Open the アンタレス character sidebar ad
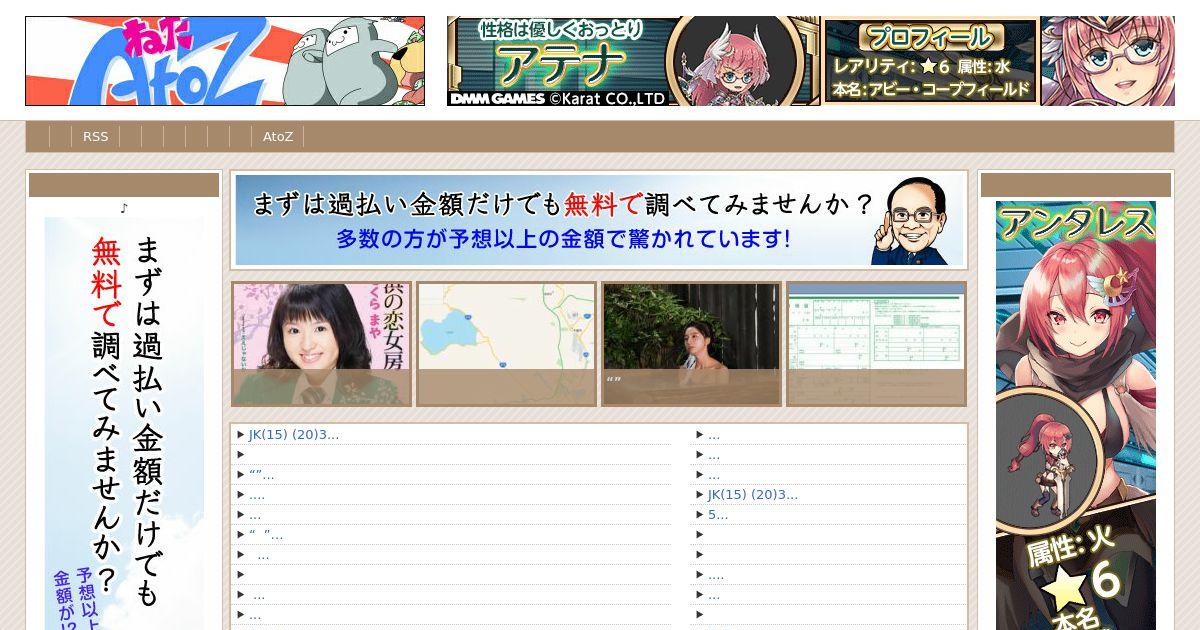The image size is (1200, 630). [1076, 415]
